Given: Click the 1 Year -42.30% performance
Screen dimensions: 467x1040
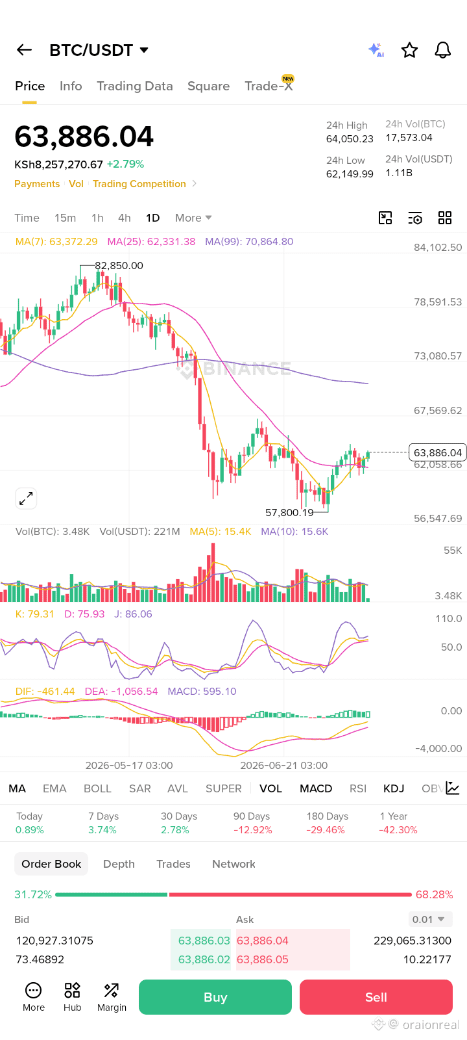Looking at the screenshot, I should [x=398, y=823].
